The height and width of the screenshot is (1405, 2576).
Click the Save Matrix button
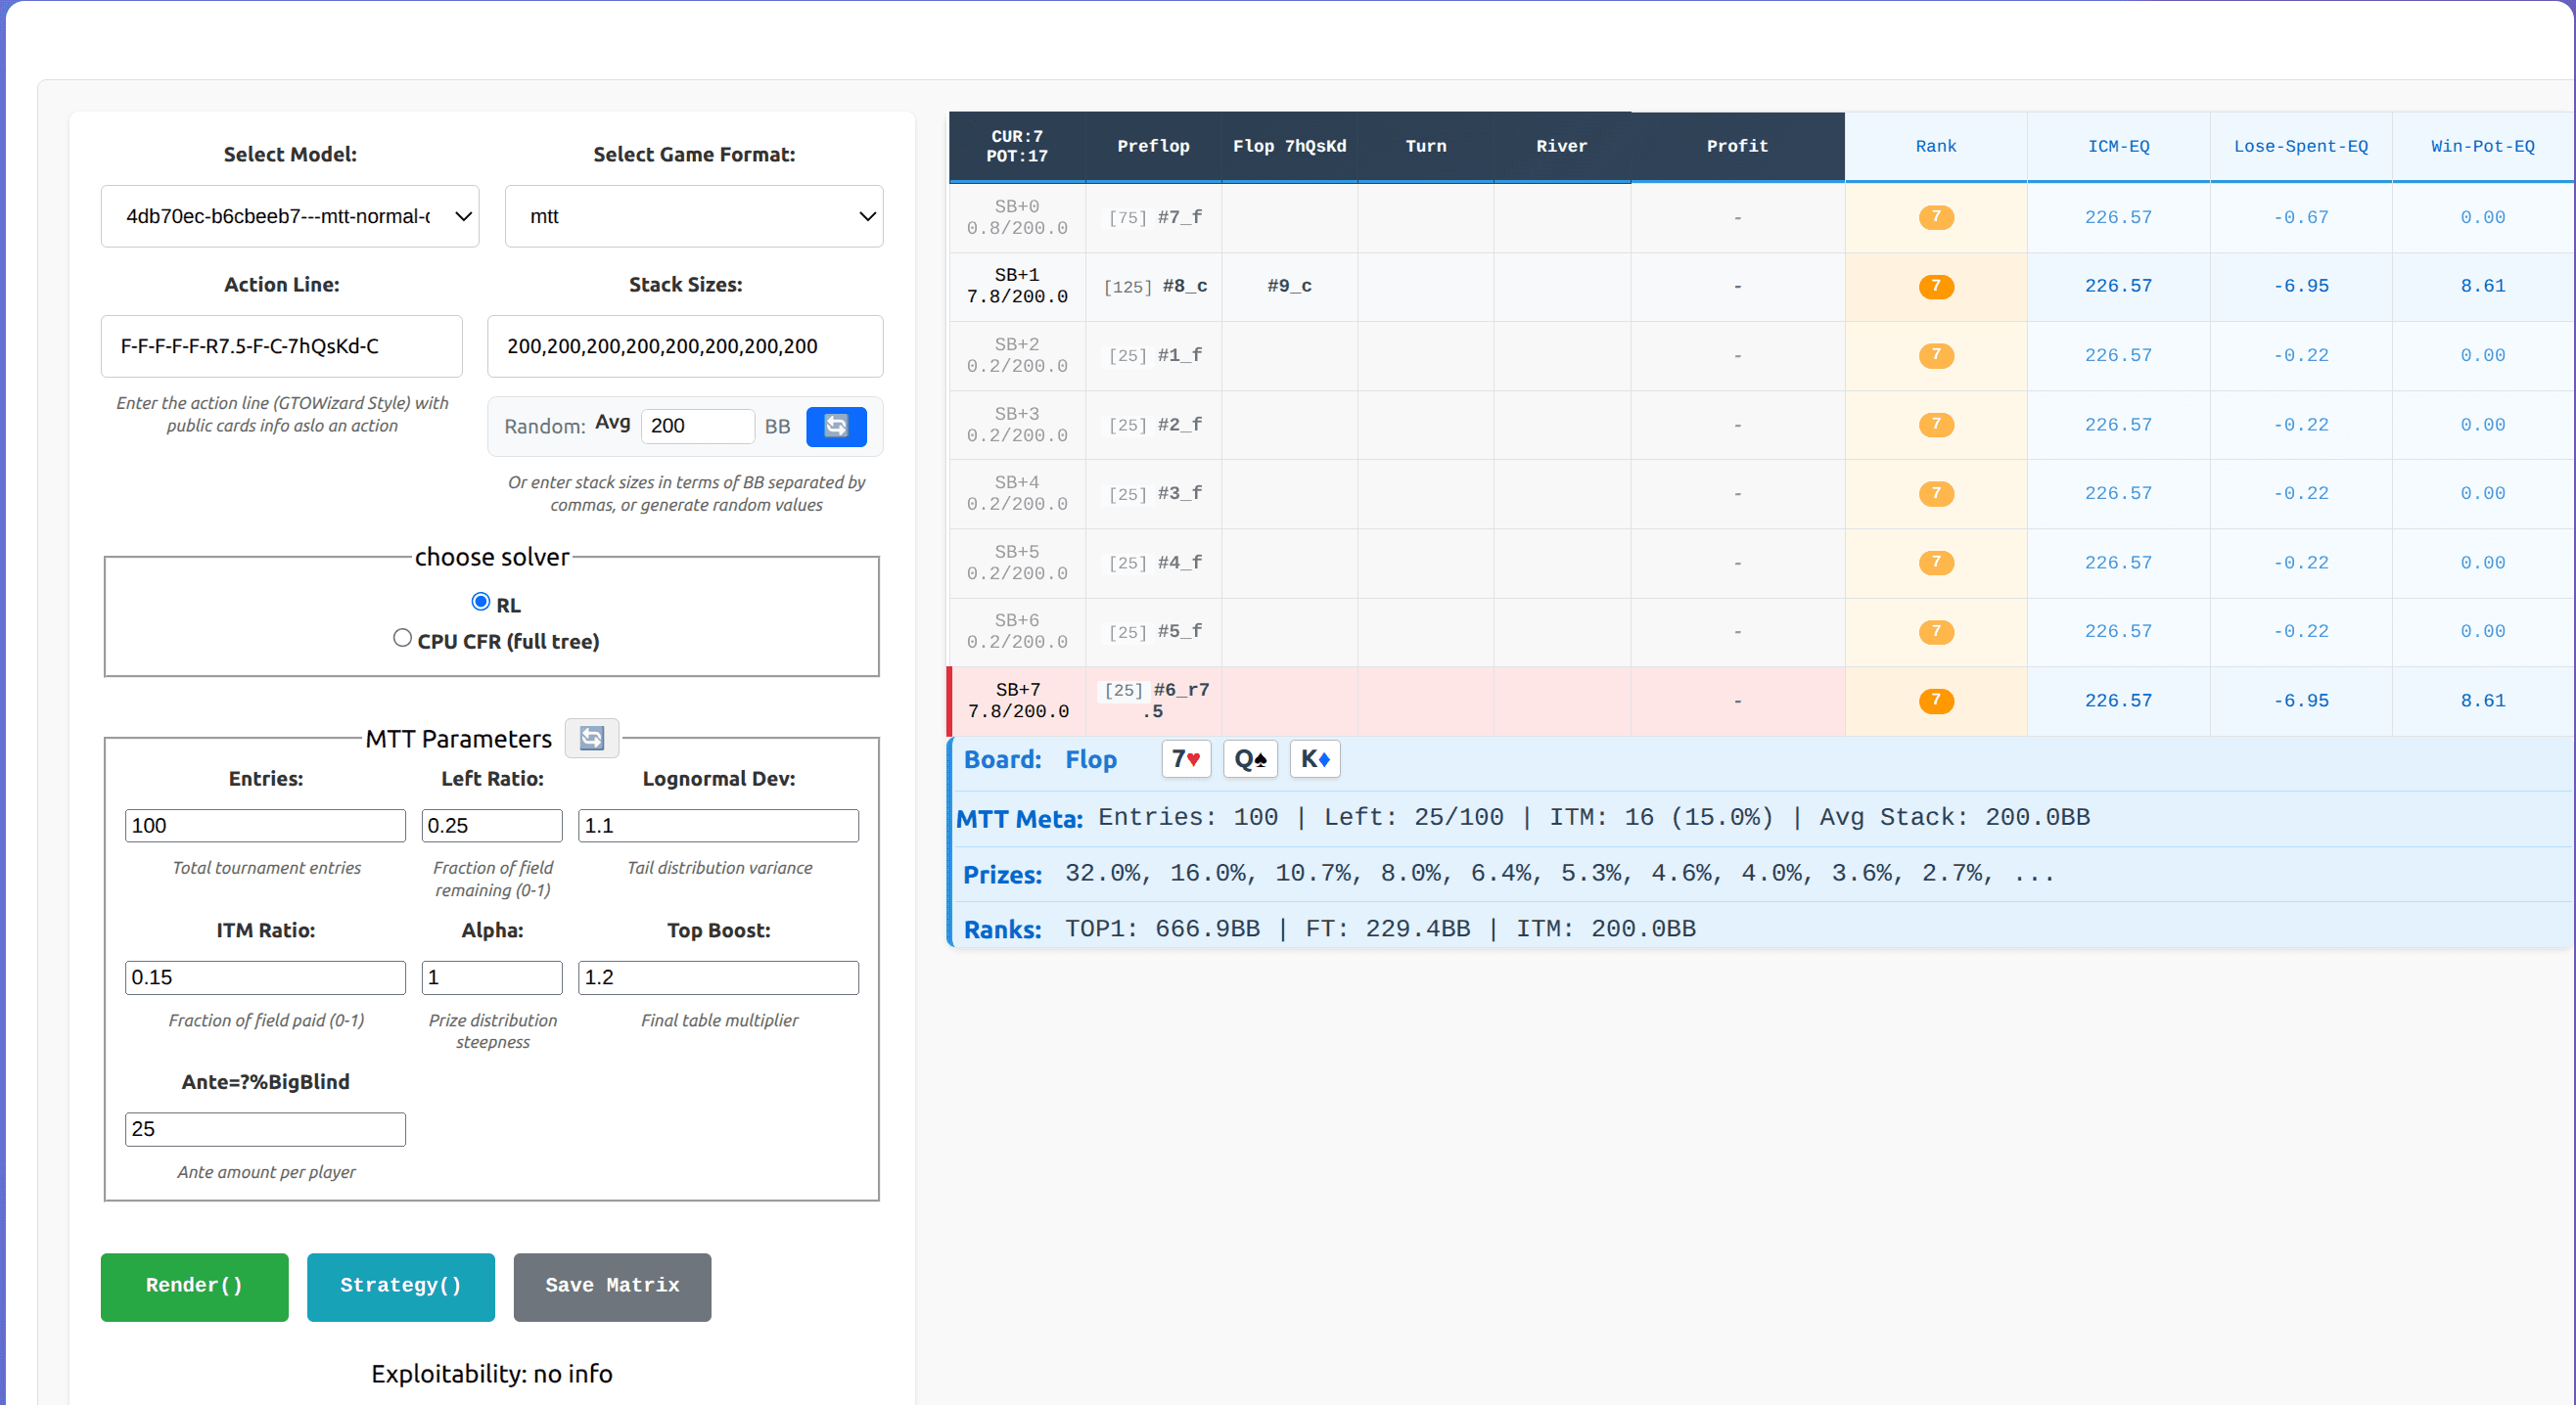[x=612, y=1287]
